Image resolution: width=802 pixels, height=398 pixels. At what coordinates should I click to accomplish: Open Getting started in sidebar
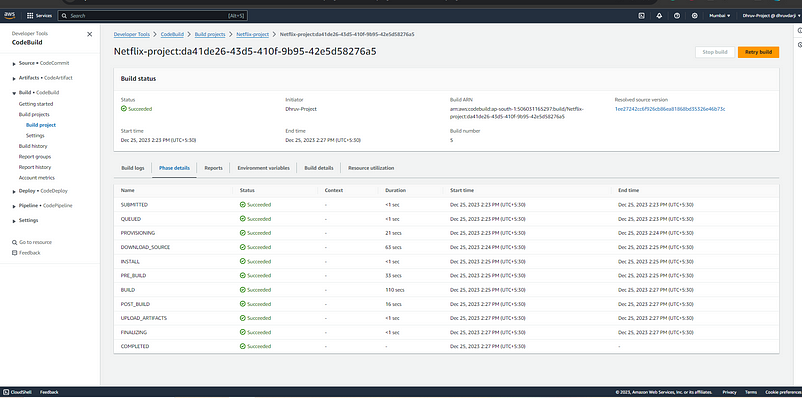pyautogui.click(x=36, y=104)
